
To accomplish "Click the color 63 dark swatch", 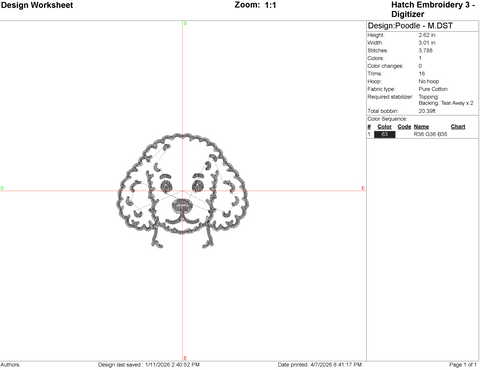I will pyautogui.click(x=384, y=134).
